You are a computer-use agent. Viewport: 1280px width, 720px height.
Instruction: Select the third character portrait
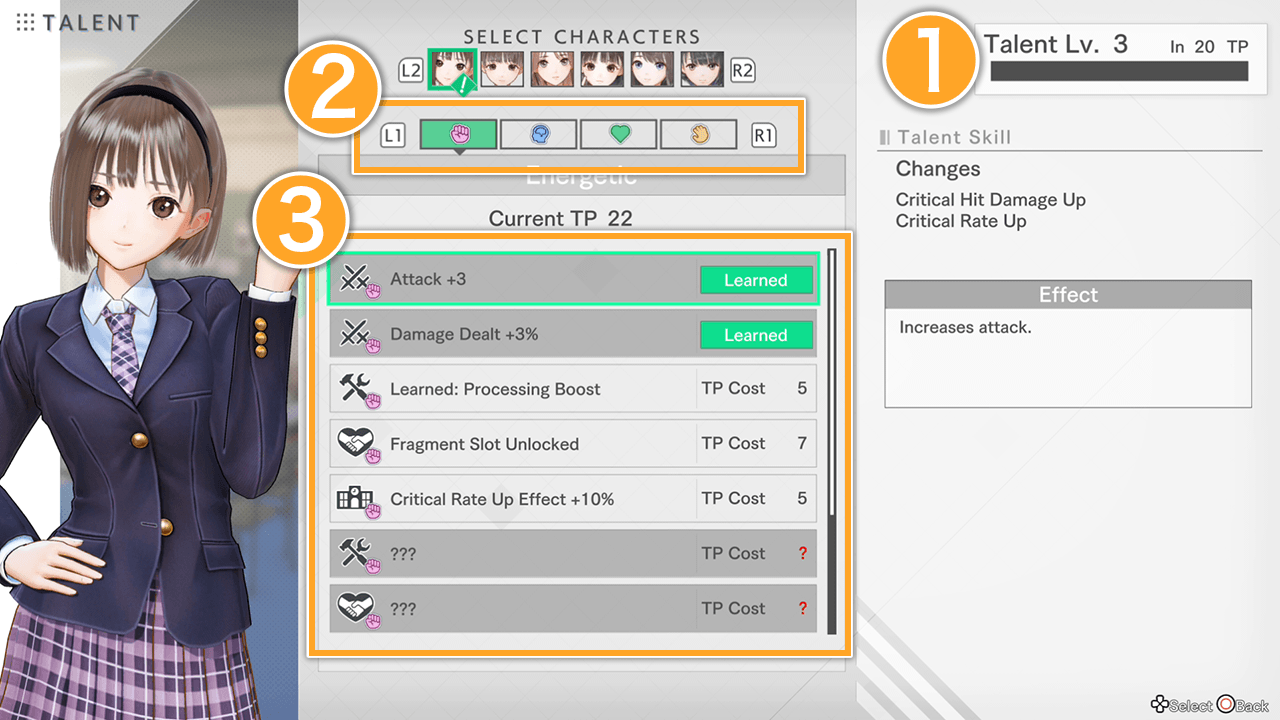(x=552, y=69)
